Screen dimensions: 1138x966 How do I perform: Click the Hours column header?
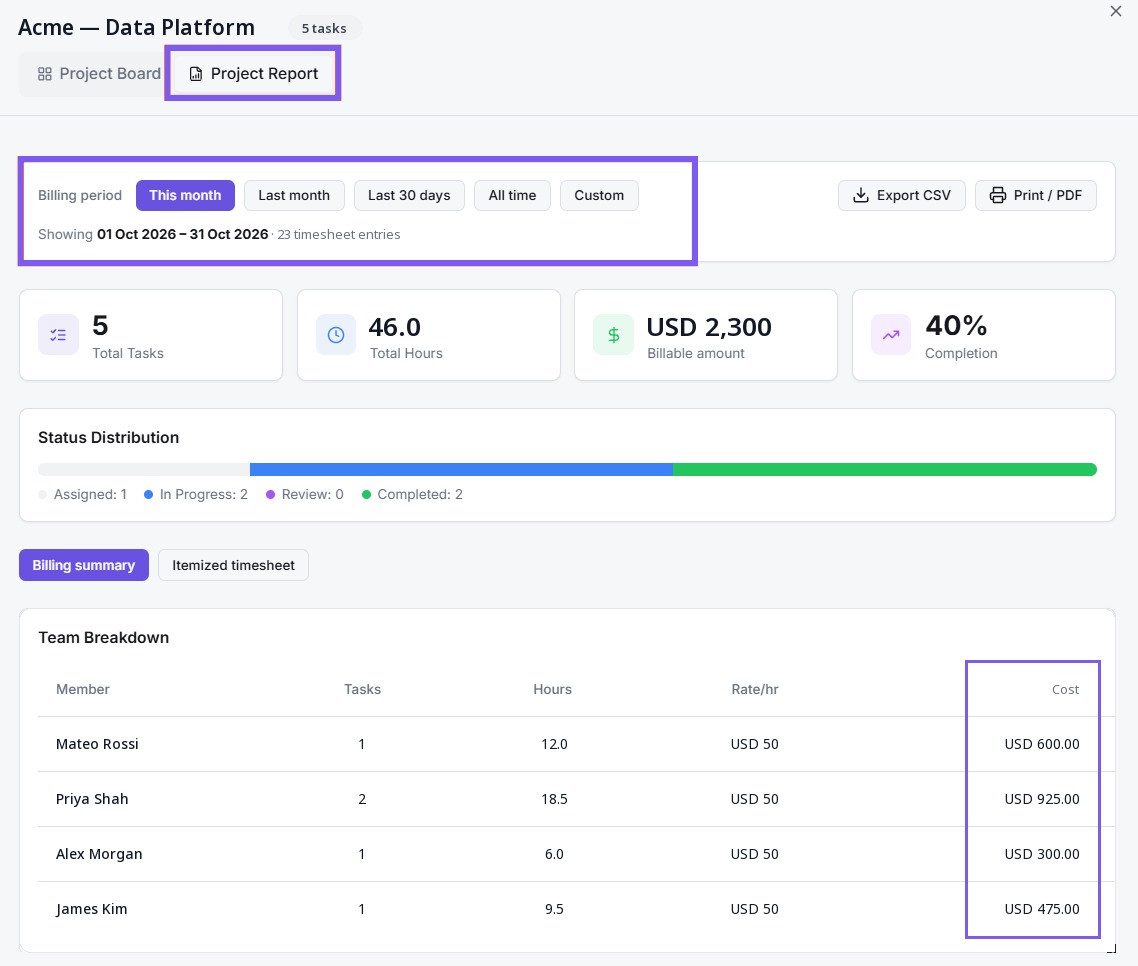point(552,689)
